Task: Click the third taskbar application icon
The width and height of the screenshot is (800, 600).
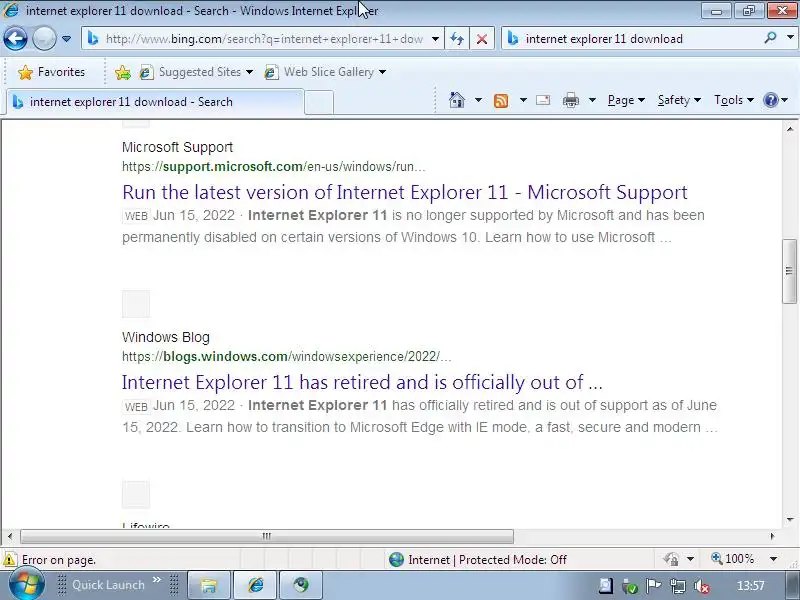Action: 301,585
